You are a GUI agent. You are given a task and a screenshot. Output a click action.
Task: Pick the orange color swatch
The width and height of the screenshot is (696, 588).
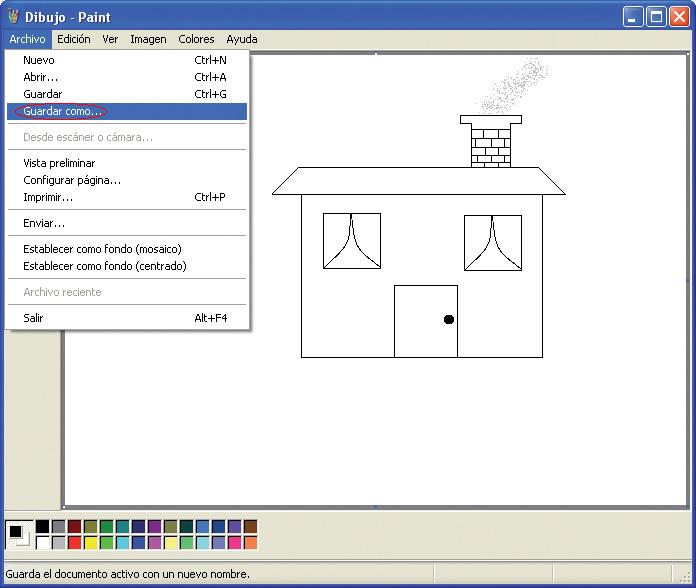point(250,543)
